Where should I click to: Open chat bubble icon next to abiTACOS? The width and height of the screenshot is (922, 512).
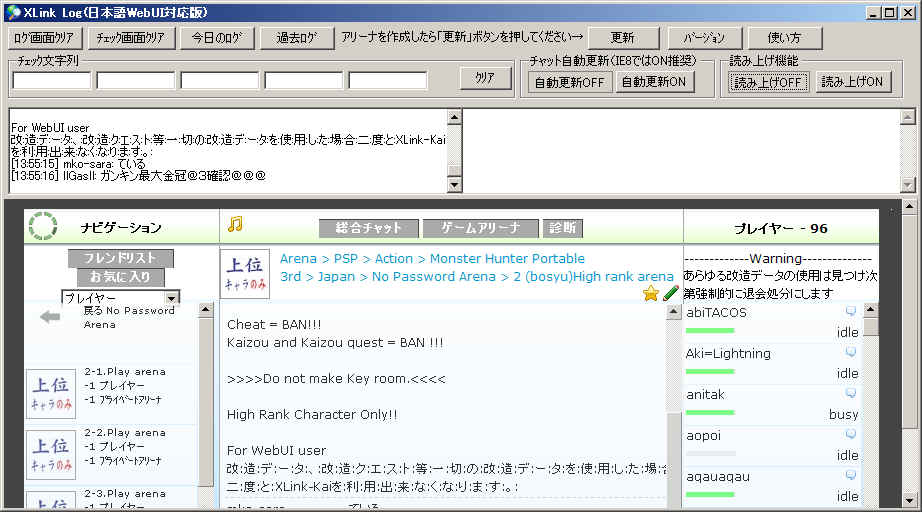[x=851, y=311]
